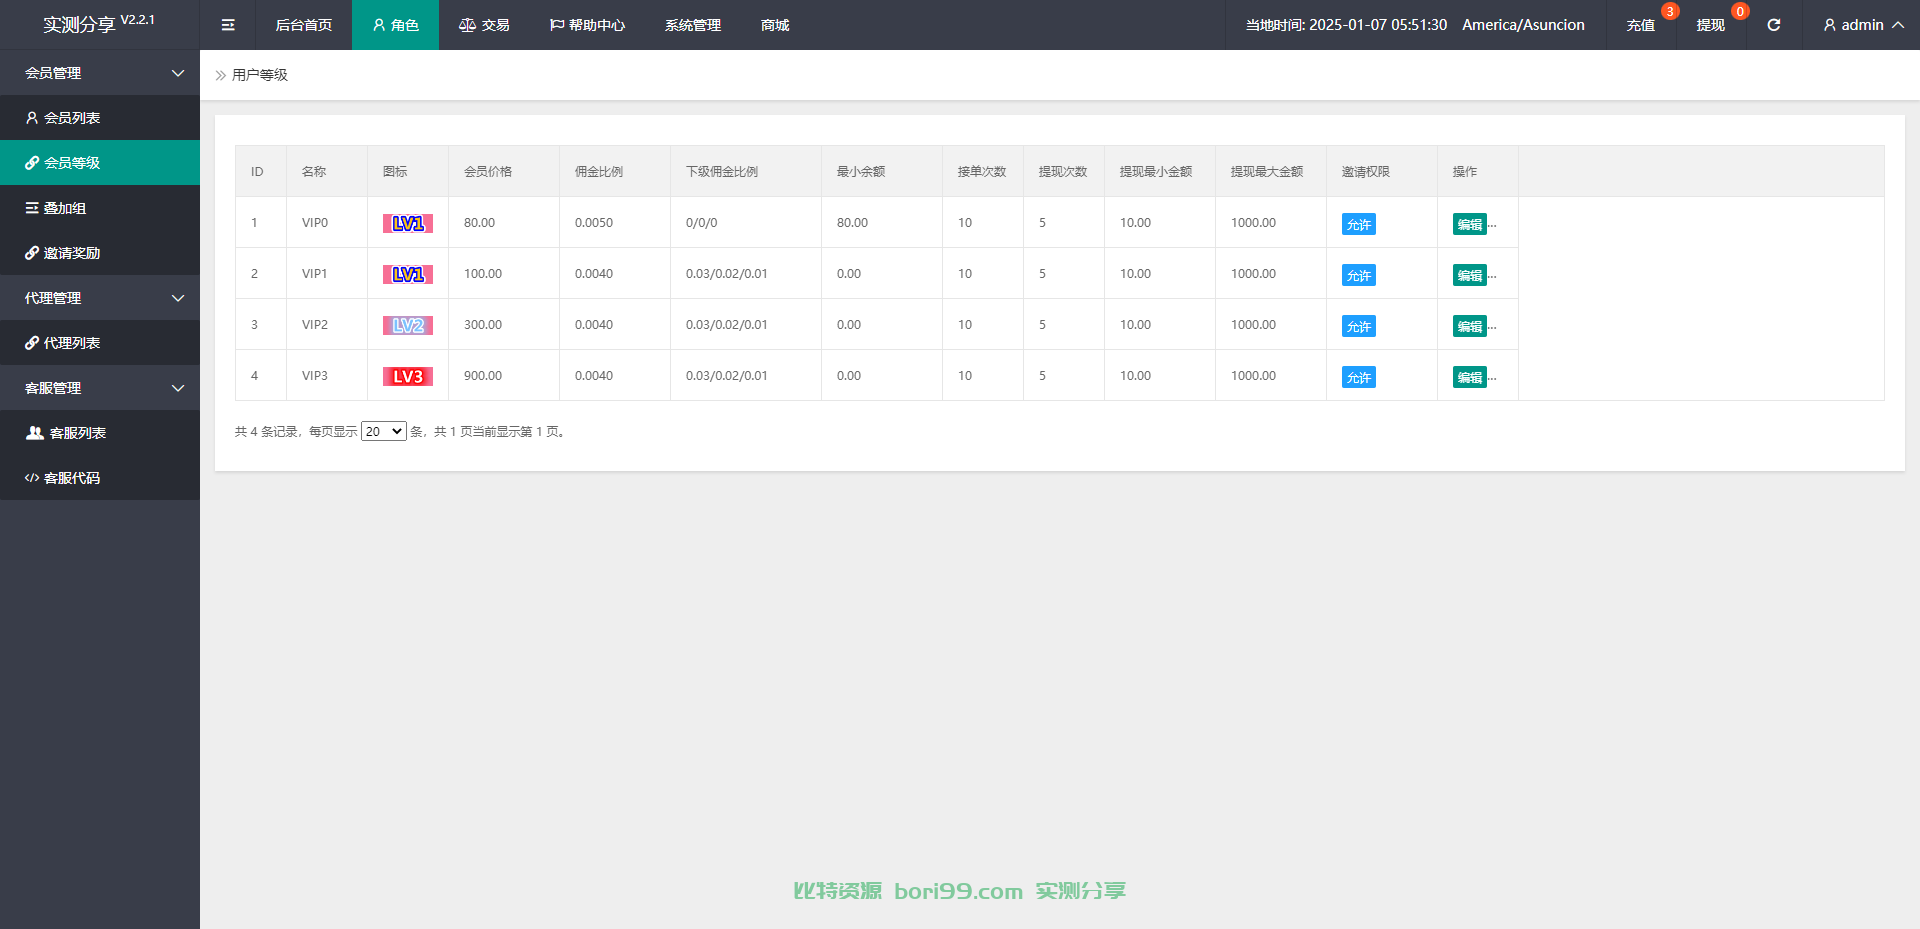1920x929 pixels.
Task: Toggle 允许 invite permission for VIP2
Action: [x=1359, y=326]
